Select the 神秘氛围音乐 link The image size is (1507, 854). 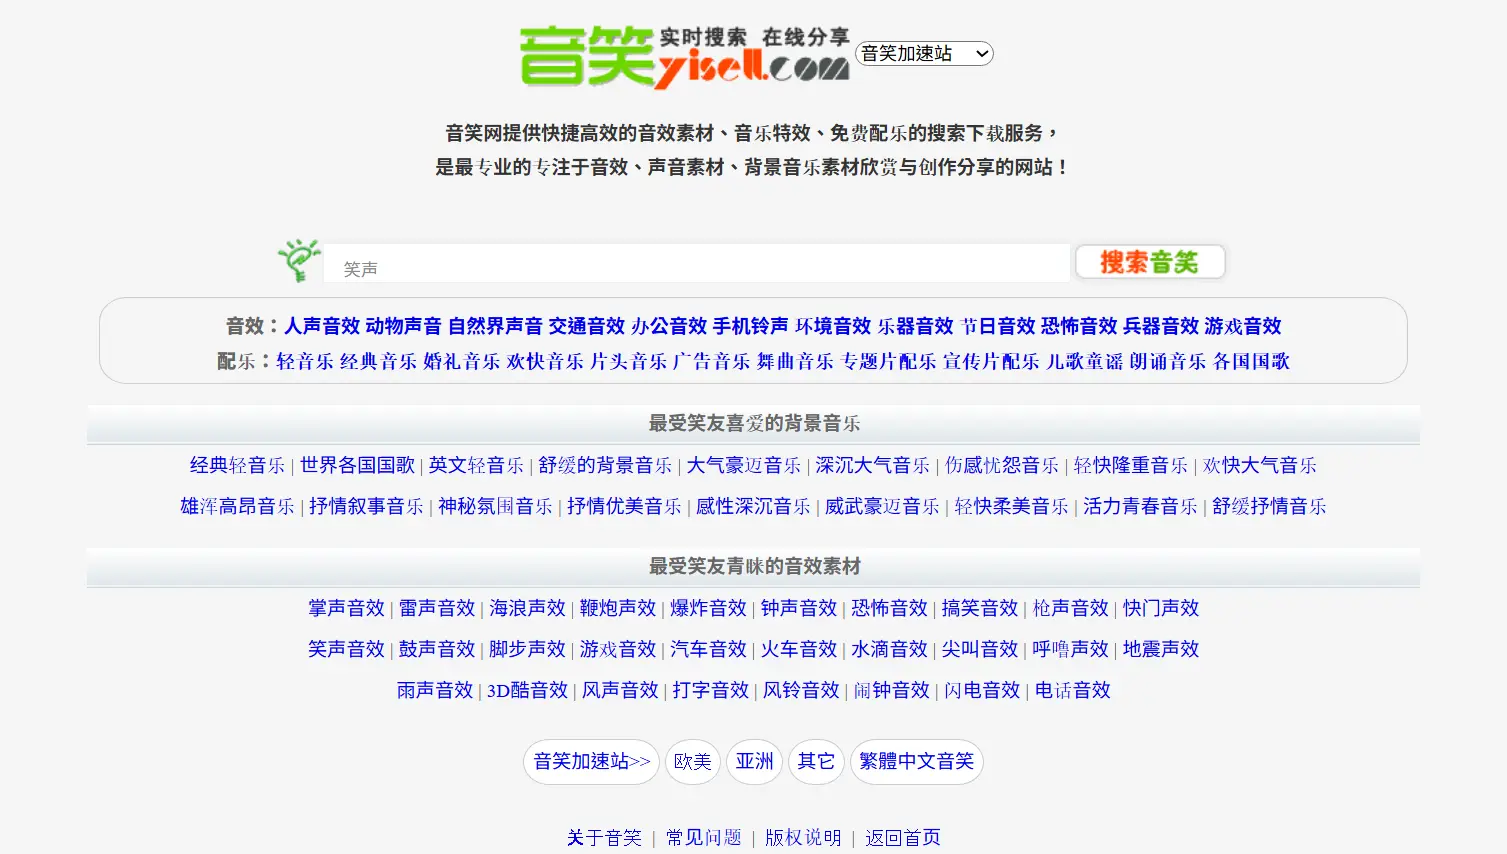(495, 506)
